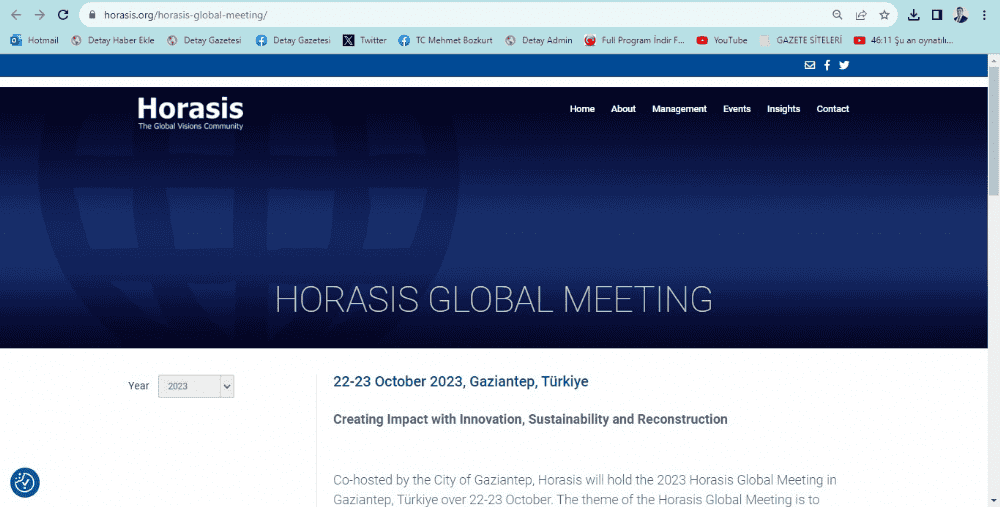Click the scrollbar down arrow
Screen dimensions: 1000x507
994,502
